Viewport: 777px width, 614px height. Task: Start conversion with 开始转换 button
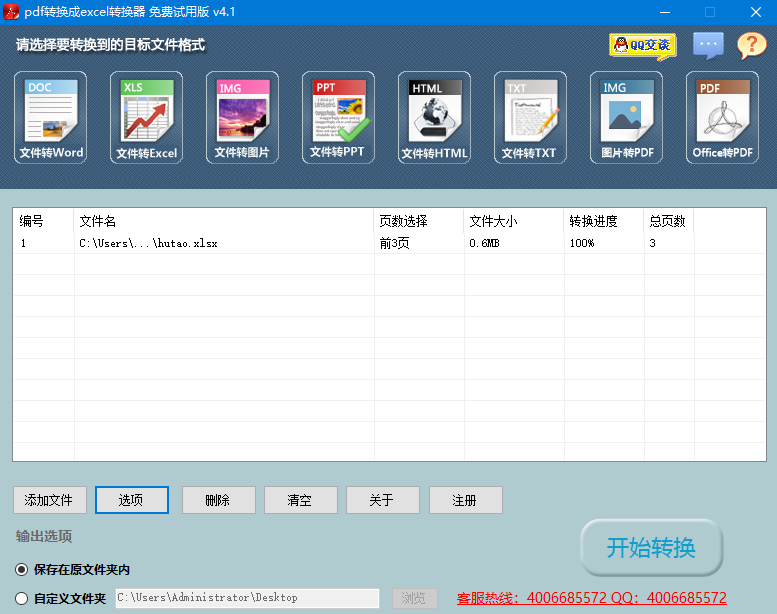652,548
